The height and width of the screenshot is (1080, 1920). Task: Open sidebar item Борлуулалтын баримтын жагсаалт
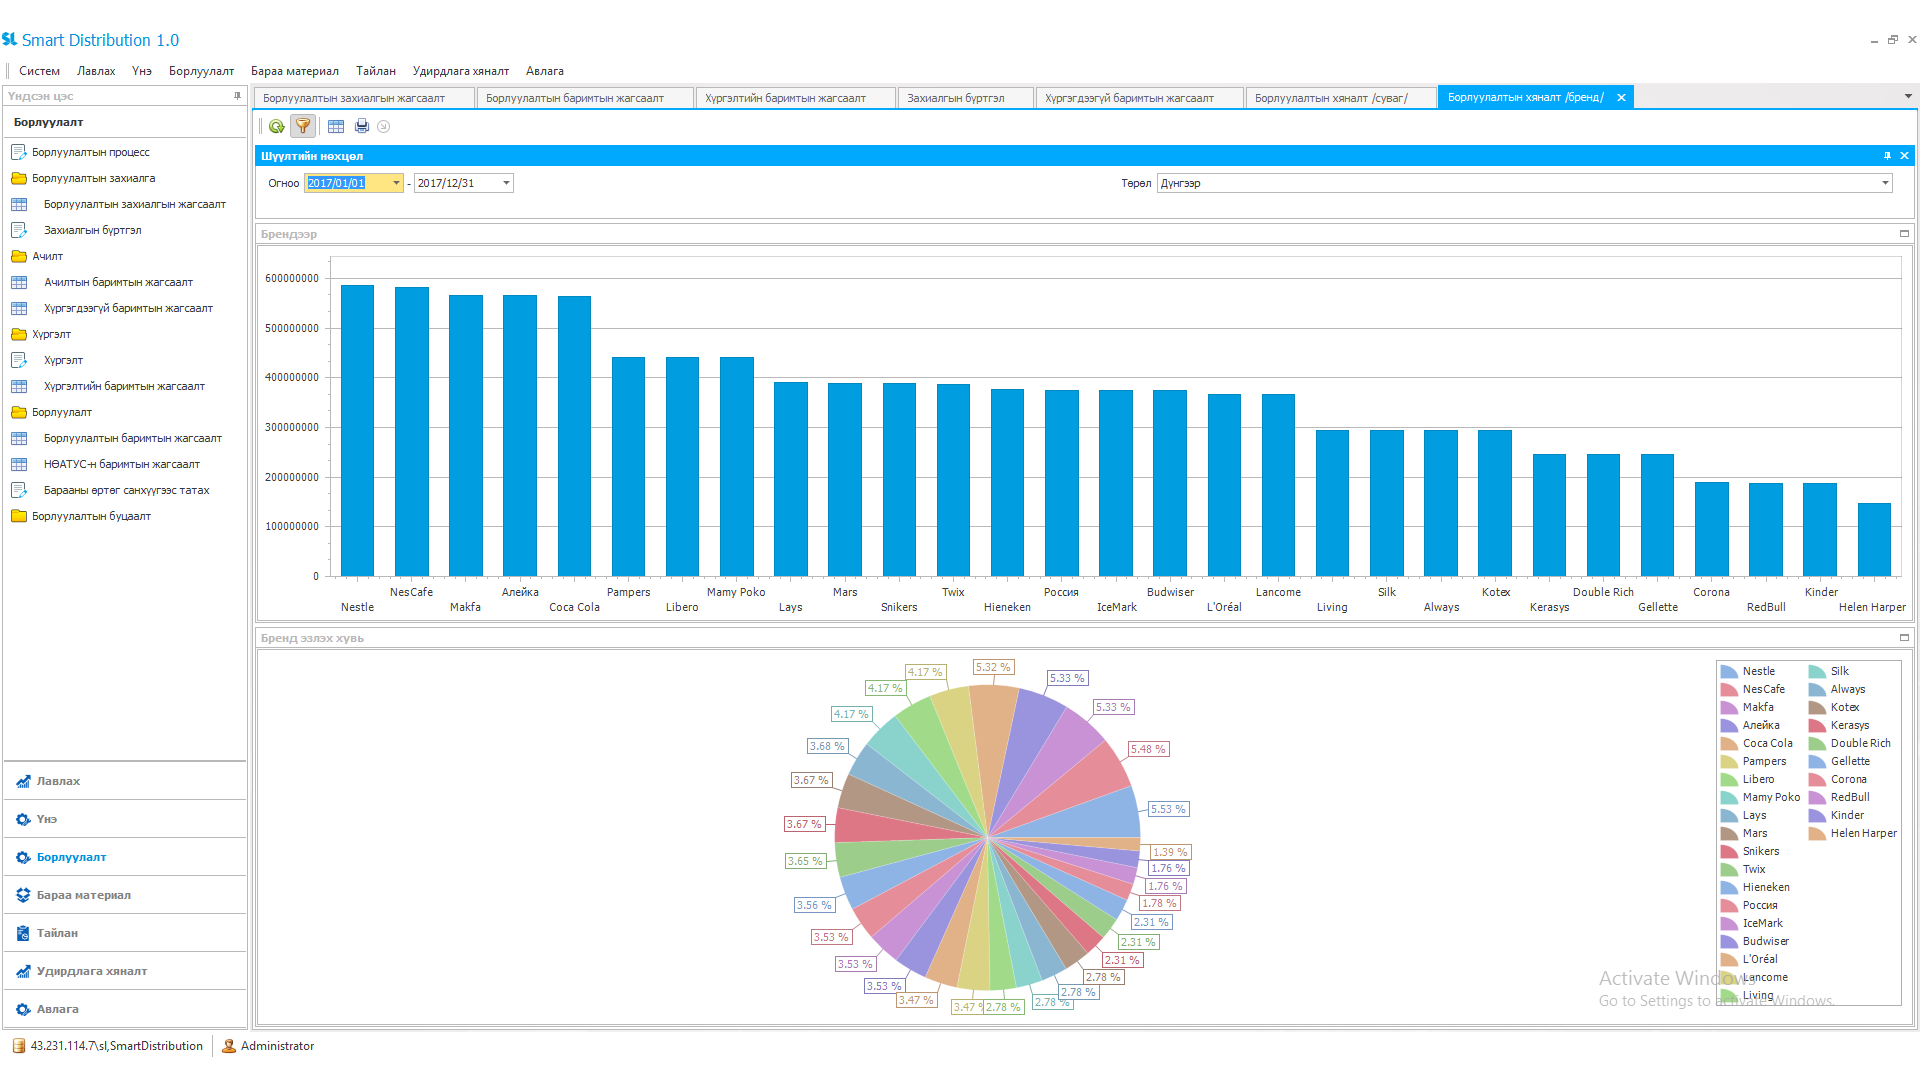click(133, 438)
